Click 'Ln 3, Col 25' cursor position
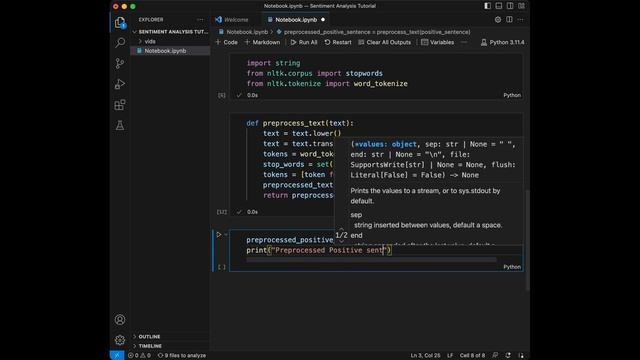Screen dimensions: 640x360 click(x=425, y=356)
